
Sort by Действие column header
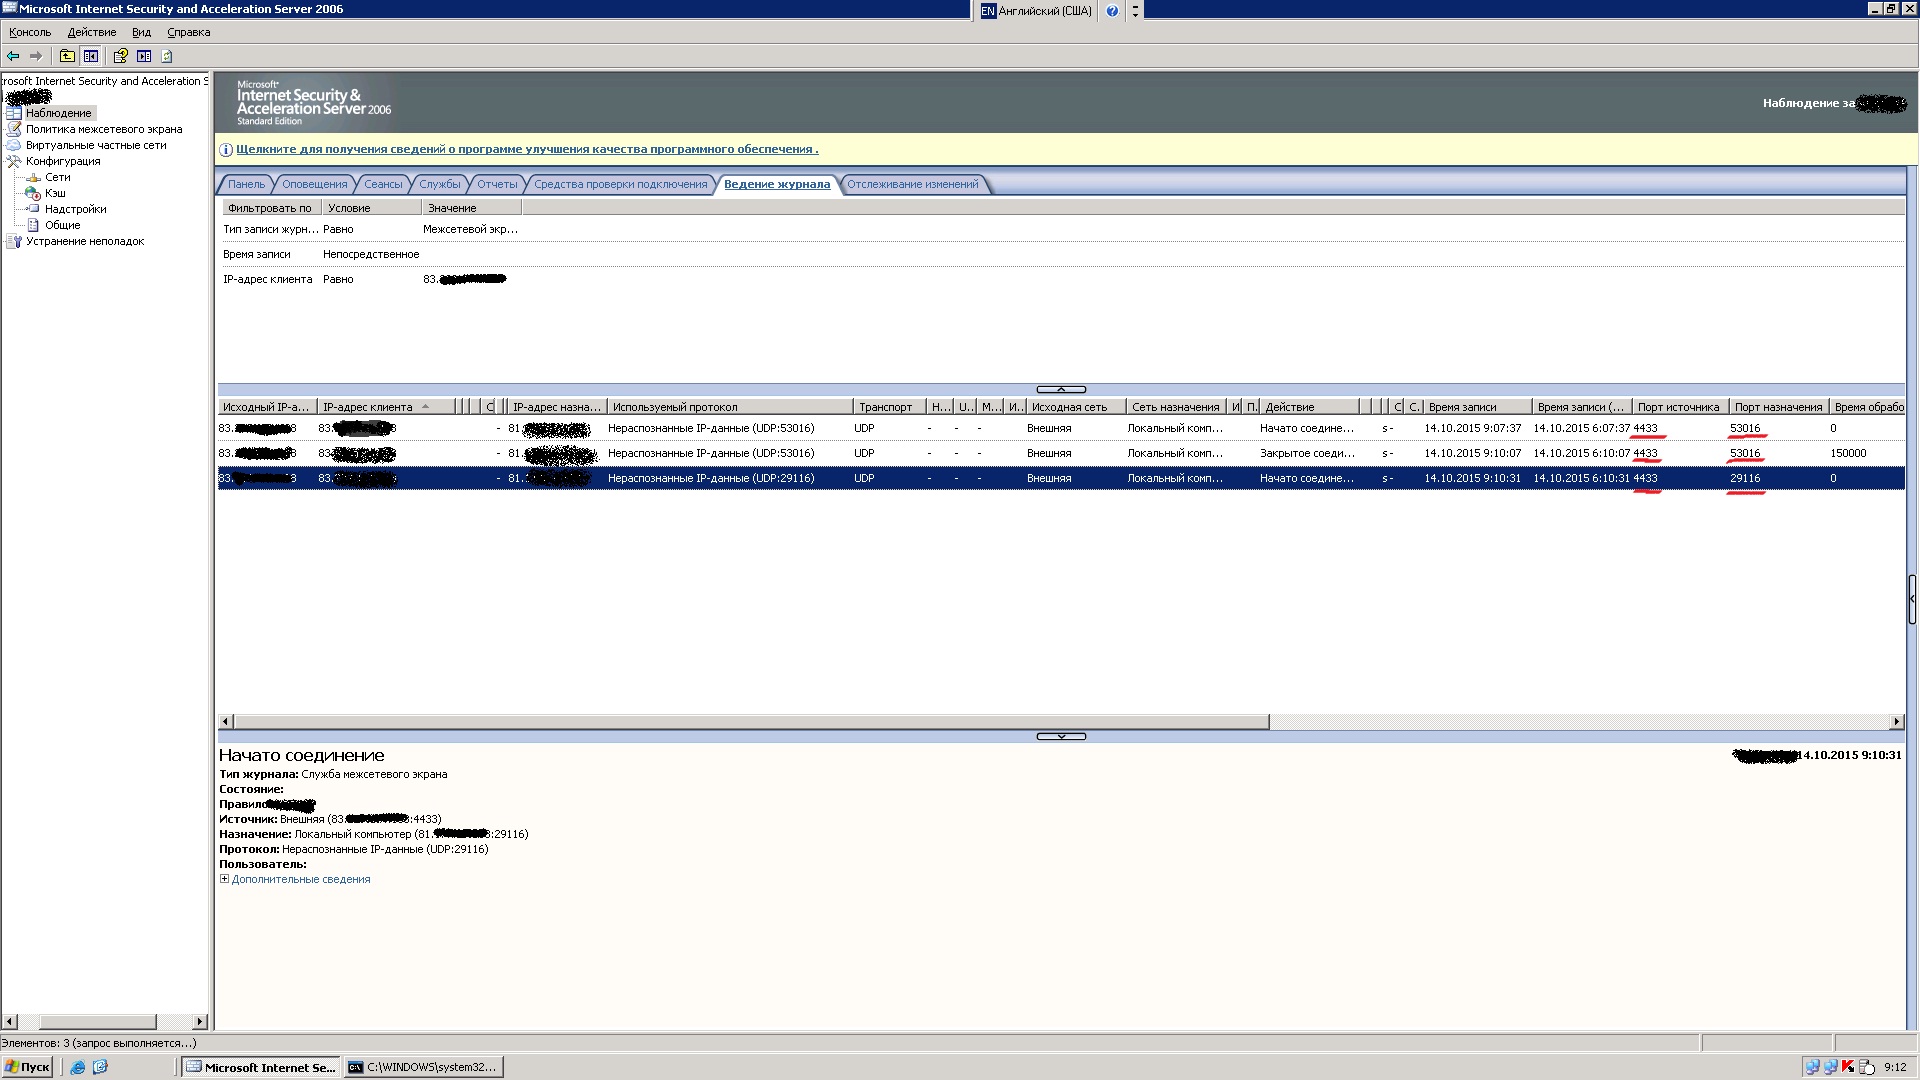pyautogui.click(x=1309, y=407)
